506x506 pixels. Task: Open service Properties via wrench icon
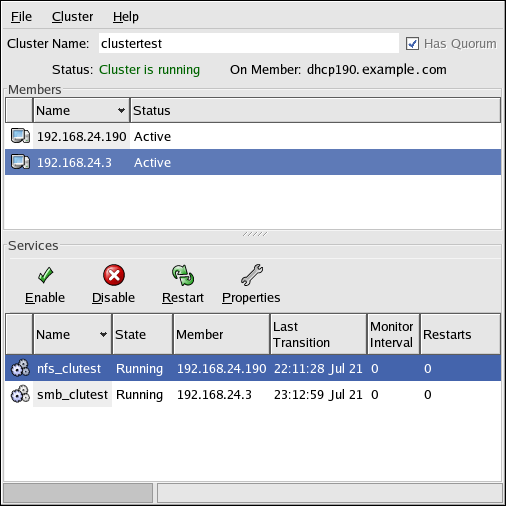coord(252,275)
